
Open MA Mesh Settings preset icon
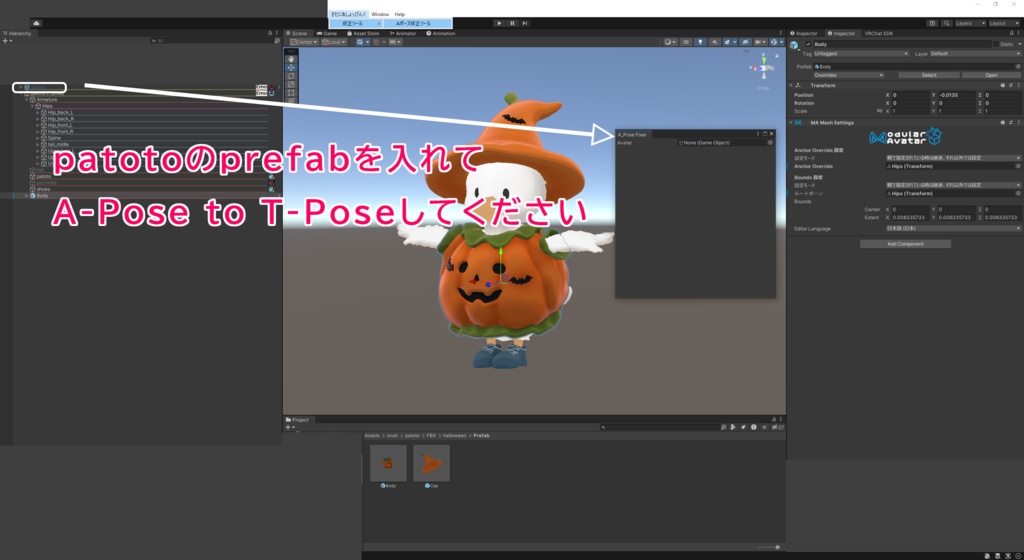pyautogui.click(x=1010, y=123)
